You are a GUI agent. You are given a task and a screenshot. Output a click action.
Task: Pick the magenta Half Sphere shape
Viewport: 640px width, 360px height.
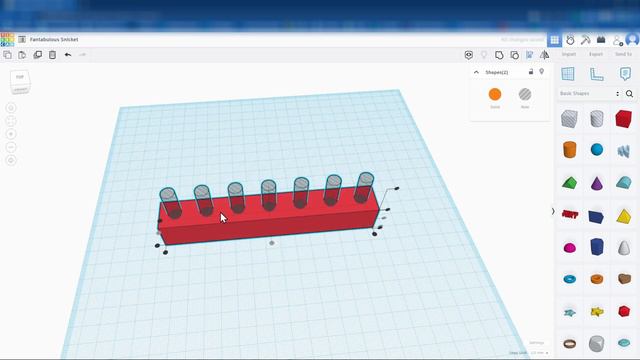tap(569, 248)
